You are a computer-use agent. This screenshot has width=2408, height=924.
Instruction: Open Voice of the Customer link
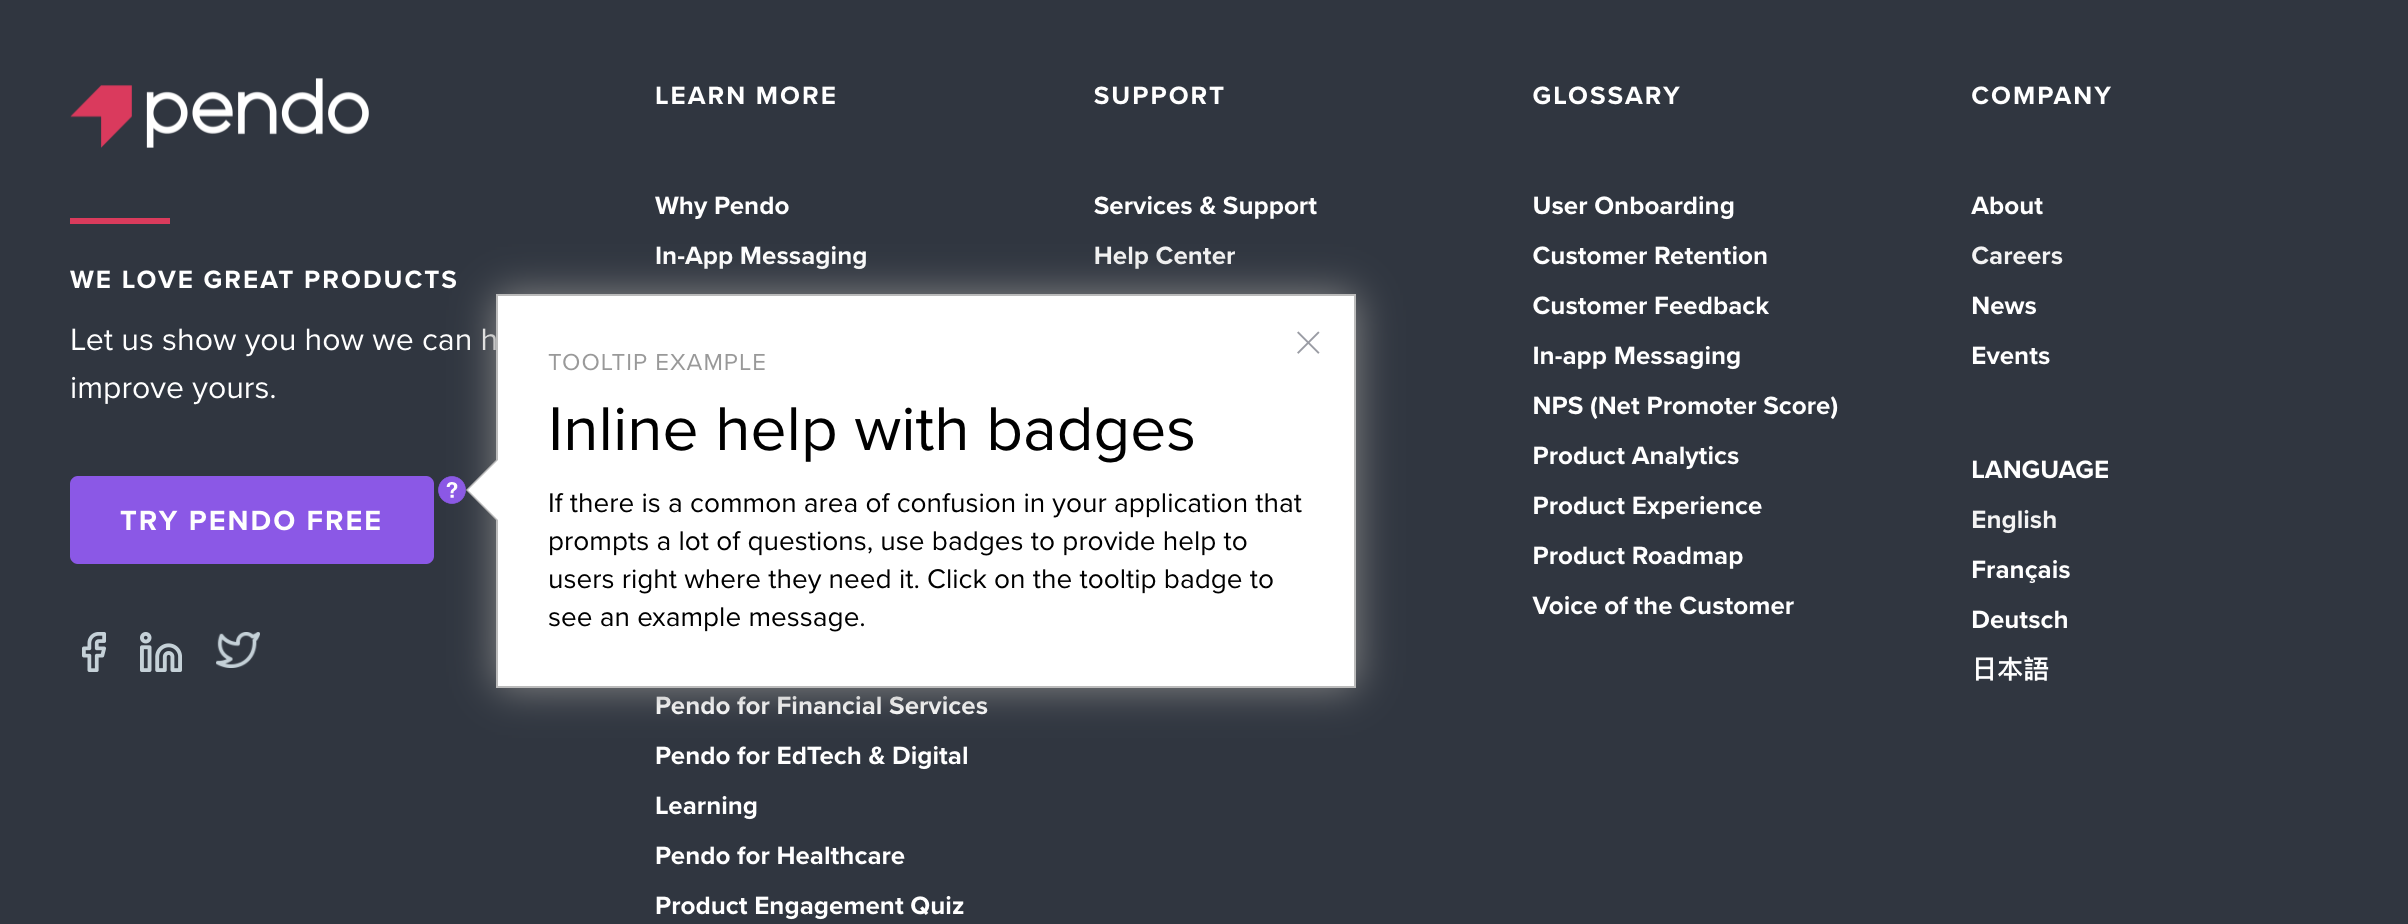point(1663,606)
